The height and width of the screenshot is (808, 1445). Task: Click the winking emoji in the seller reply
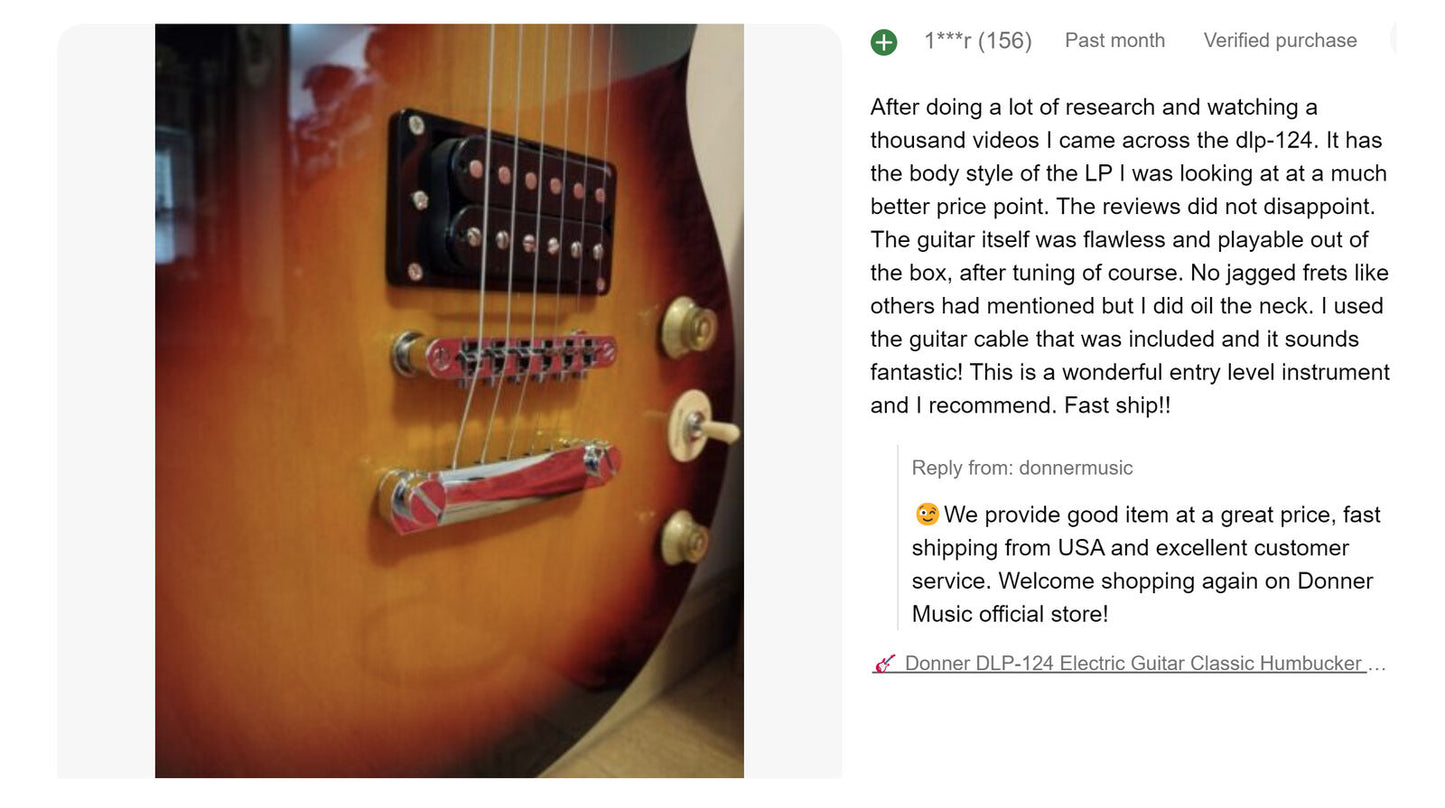coord(927,515)
